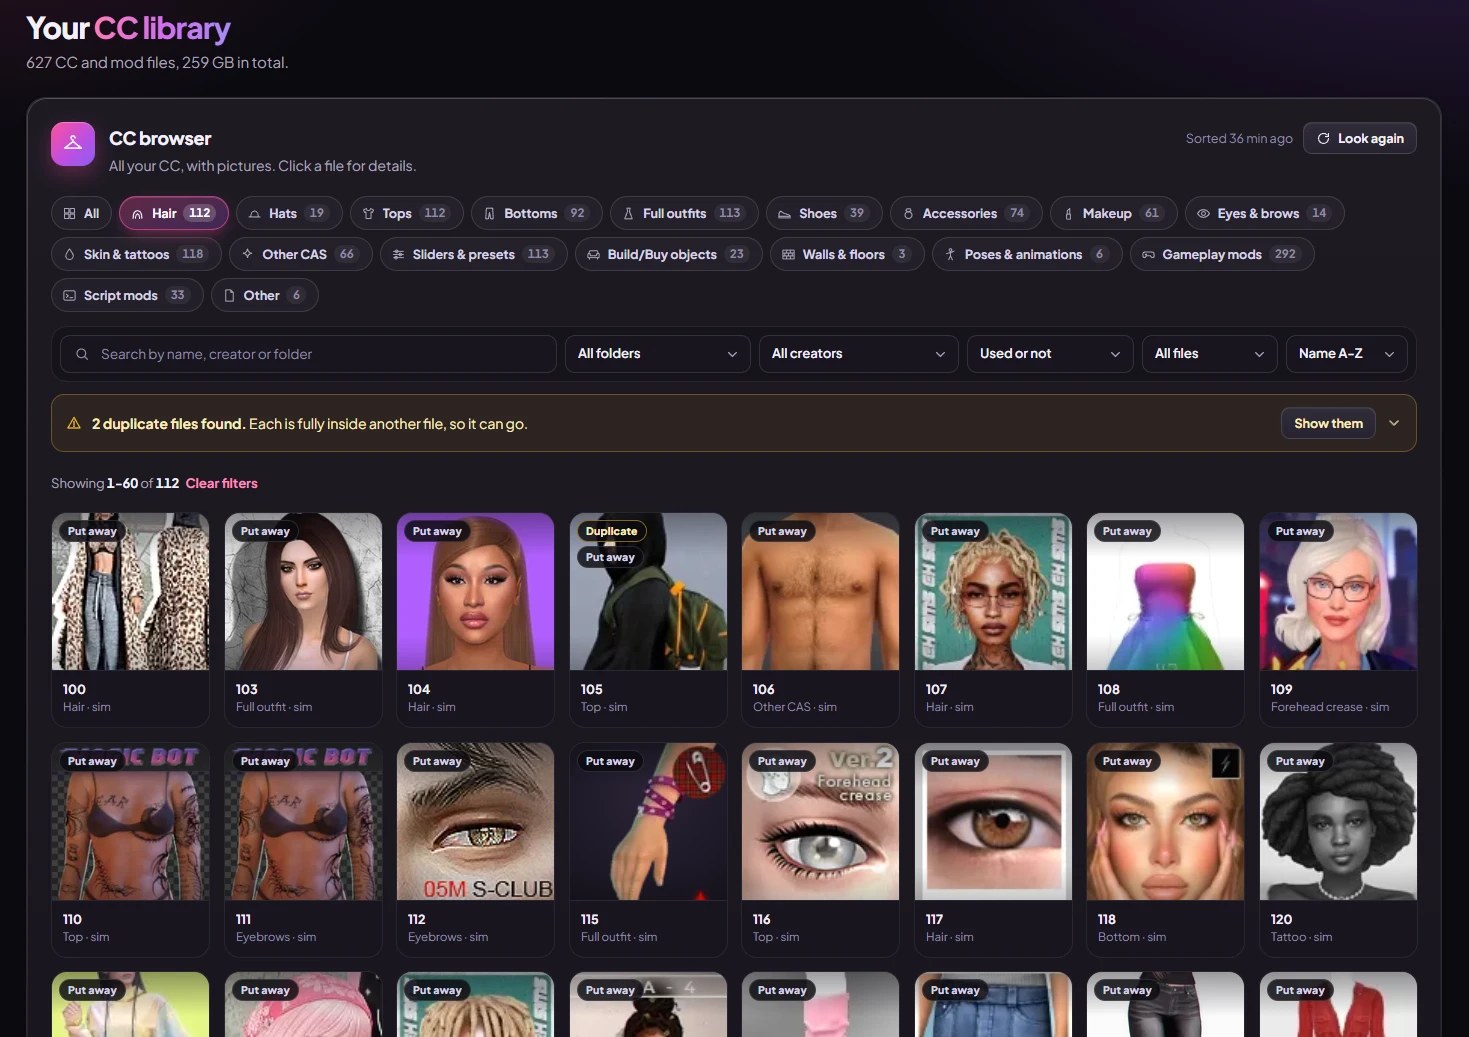Click the pants icon on the Bottoms filter

pyautogui.click(x=489, y=214)
